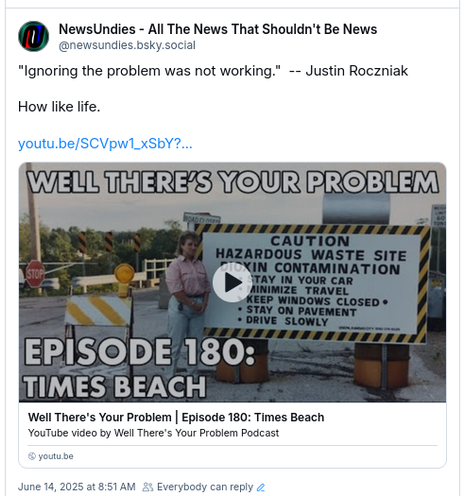Play the embedded YouTube video
This screenshot has width=465, height=496.
pos(232,282)
